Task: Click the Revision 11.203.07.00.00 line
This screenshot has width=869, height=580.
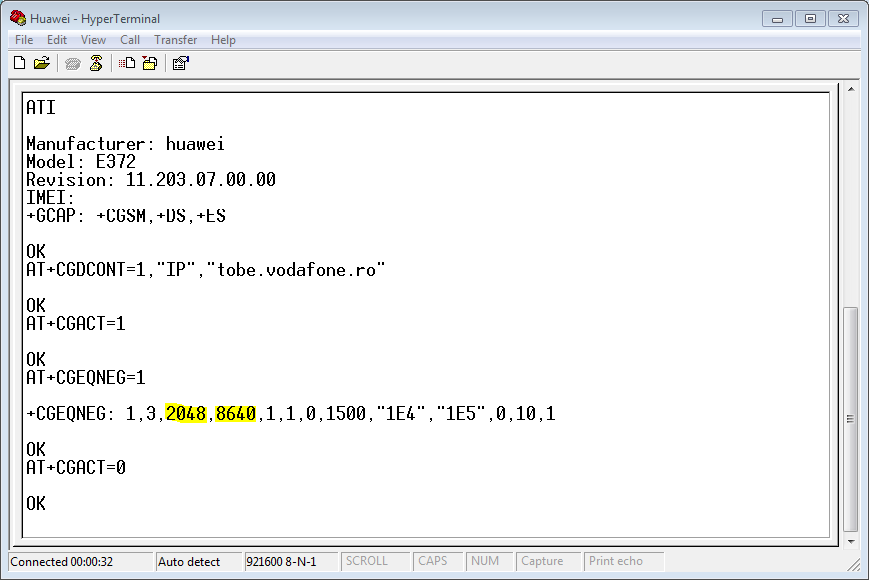Action: 151,180
